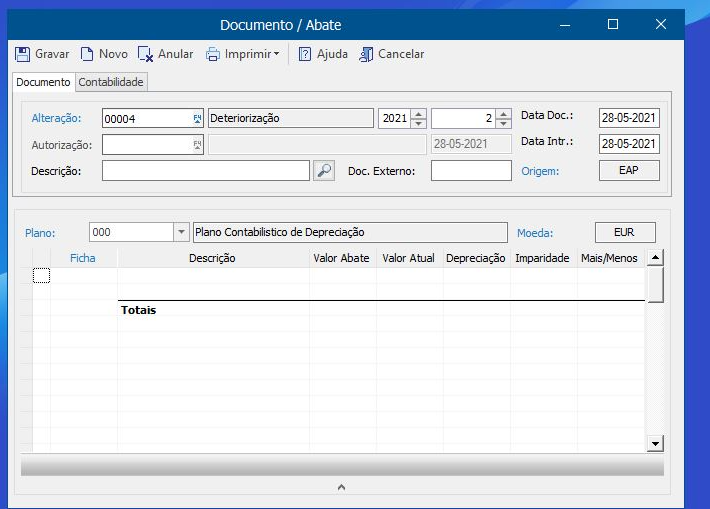710x509 pixels.
Task: Open the Ajuda help icon
Action: 305,54
